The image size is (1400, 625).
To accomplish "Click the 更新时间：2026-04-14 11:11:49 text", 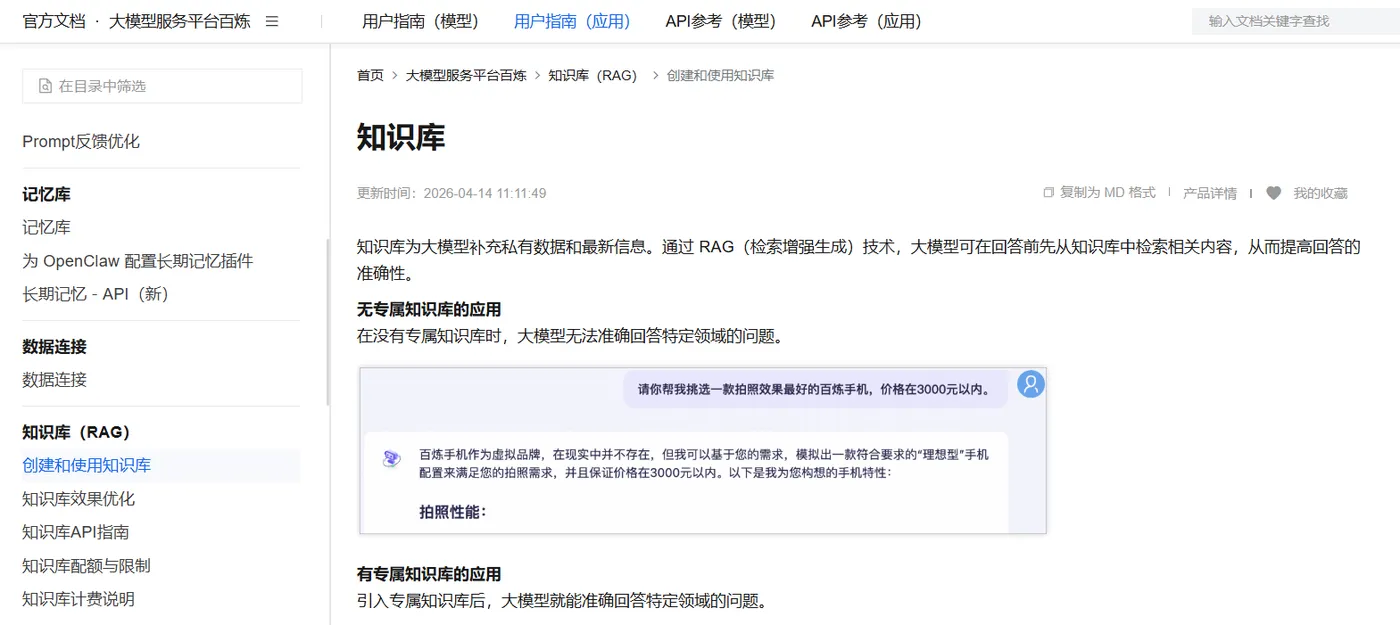I will pos(451,193).
